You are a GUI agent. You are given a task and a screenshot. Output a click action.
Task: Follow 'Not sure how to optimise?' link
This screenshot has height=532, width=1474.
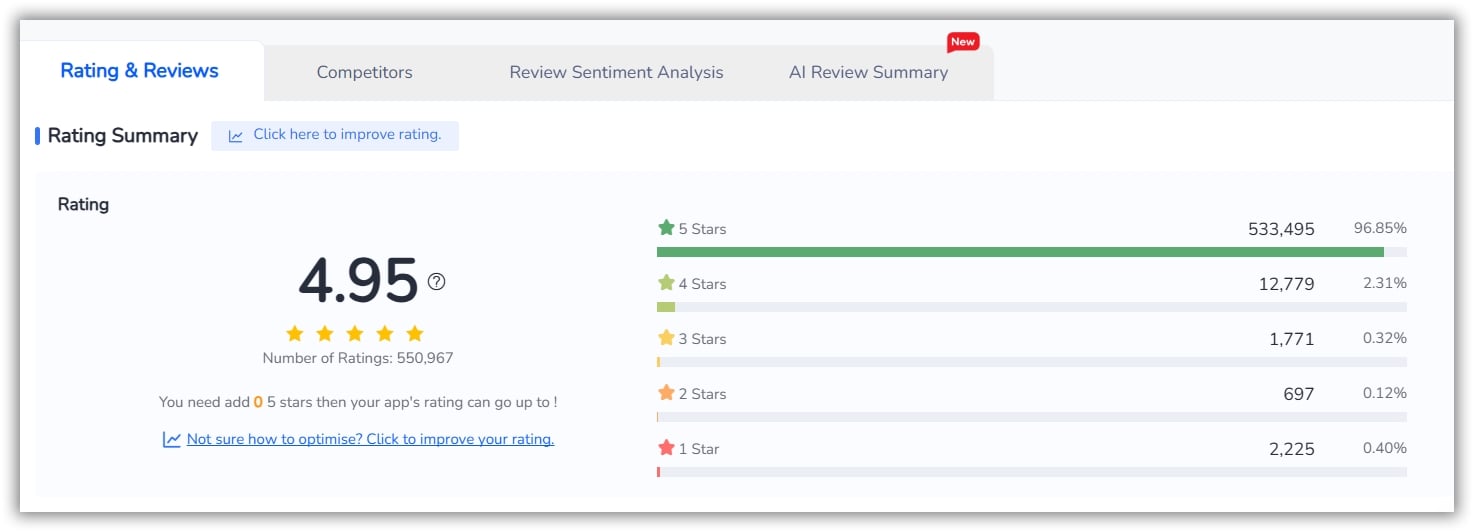(370, 439)
